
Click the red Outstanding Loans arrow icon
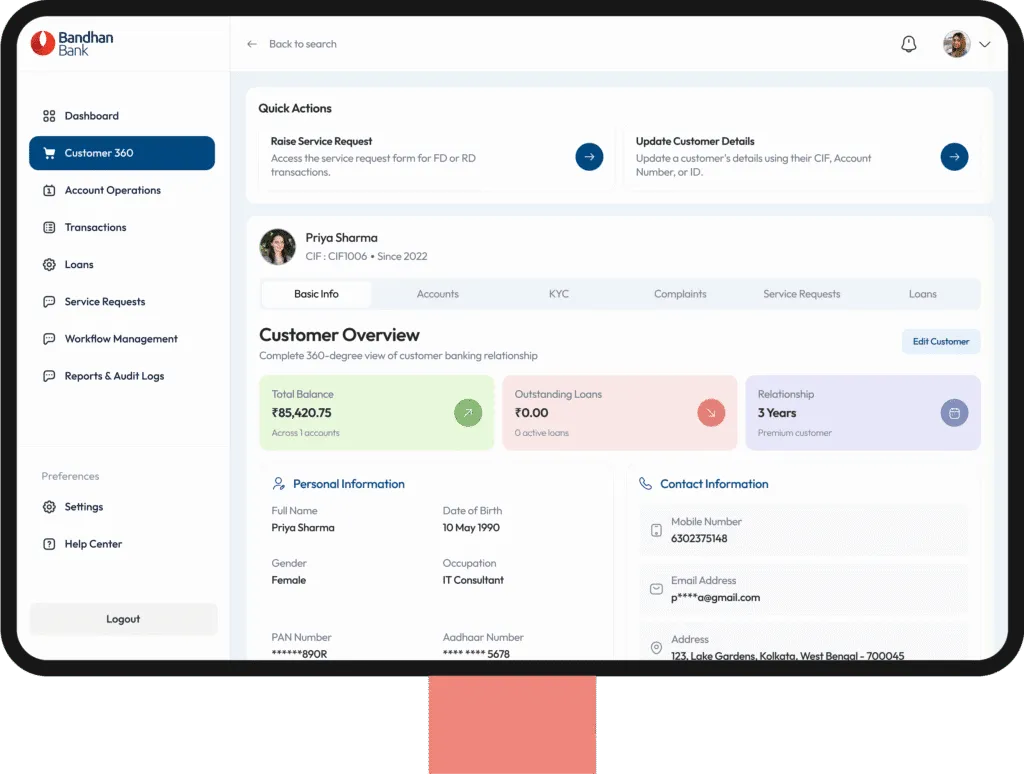click(x=711, y=412)
